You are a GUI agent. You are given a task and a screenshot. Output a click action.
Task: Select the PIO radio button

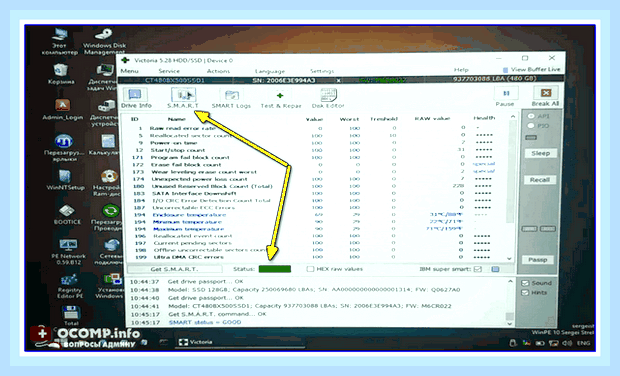531,126
